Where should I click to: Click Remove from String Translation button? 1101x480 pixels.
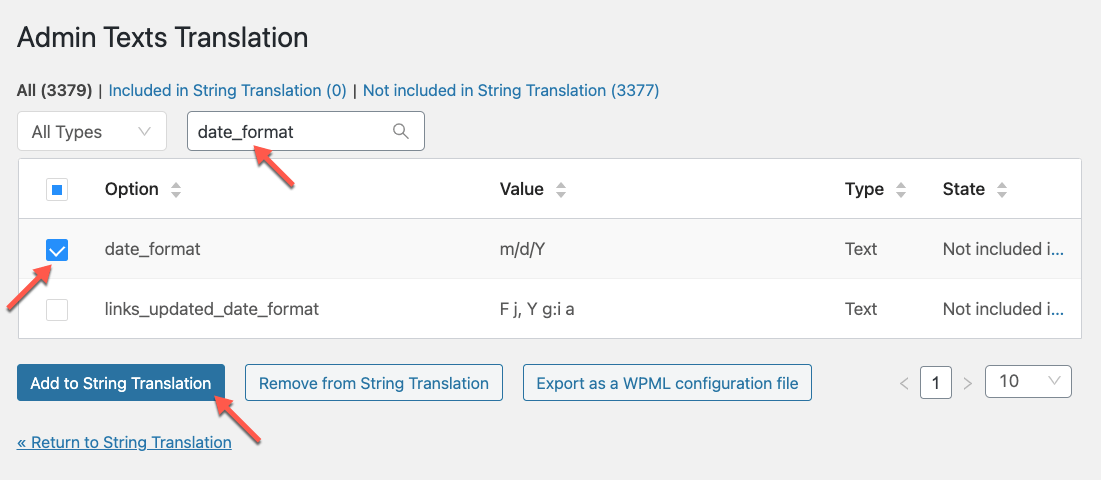tap(374, 383)
